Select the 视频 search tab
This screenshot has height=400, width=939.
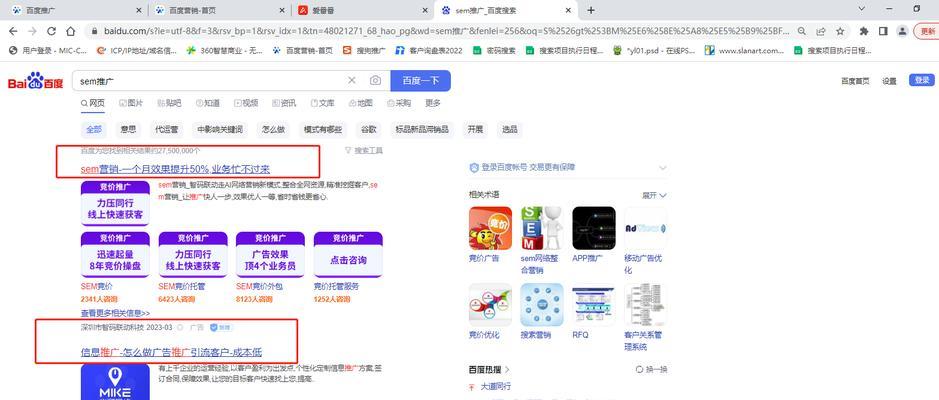pos(246,103)
